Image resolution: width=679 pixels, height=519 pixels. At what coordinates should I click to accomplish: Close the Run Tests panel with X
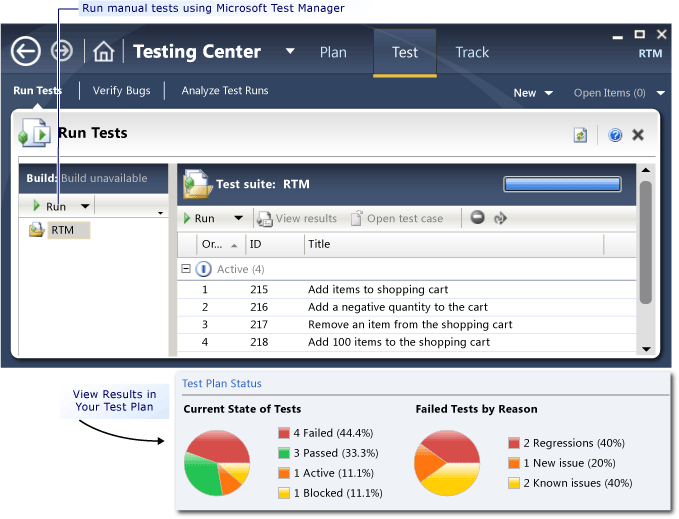coord(638,135)
